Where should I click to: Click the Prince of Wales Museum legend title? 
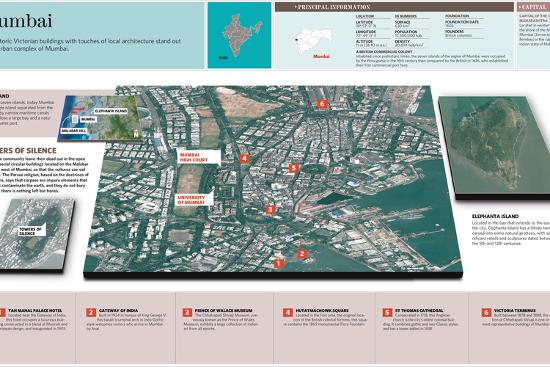pos(223,311)
